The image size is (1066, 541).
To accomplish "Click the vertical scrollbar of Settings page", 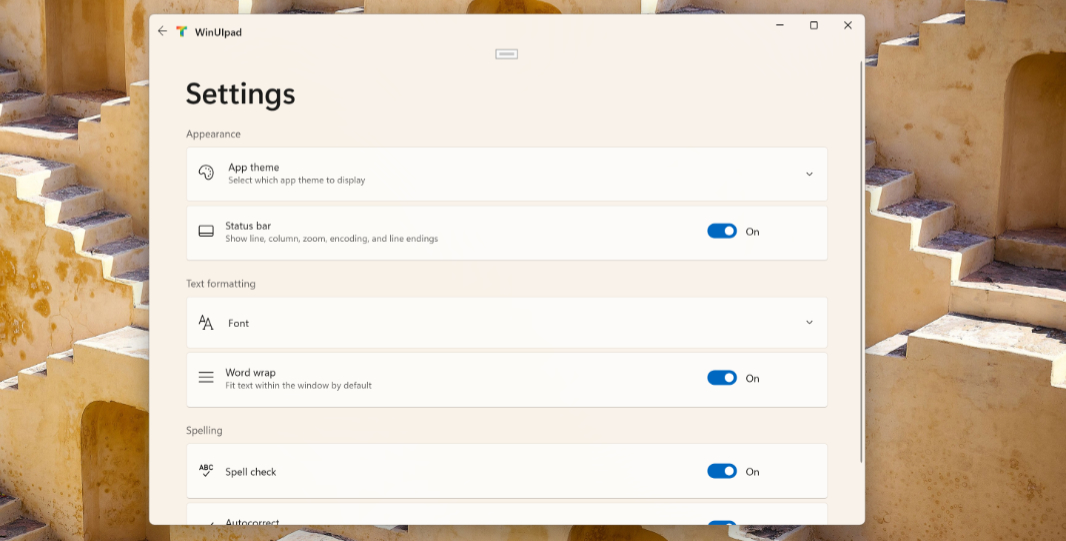I will click(x=861, y=262).
